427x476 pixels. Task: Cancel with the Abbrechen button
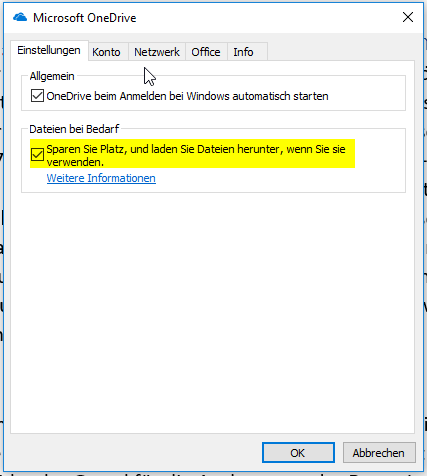coord(379,453)
